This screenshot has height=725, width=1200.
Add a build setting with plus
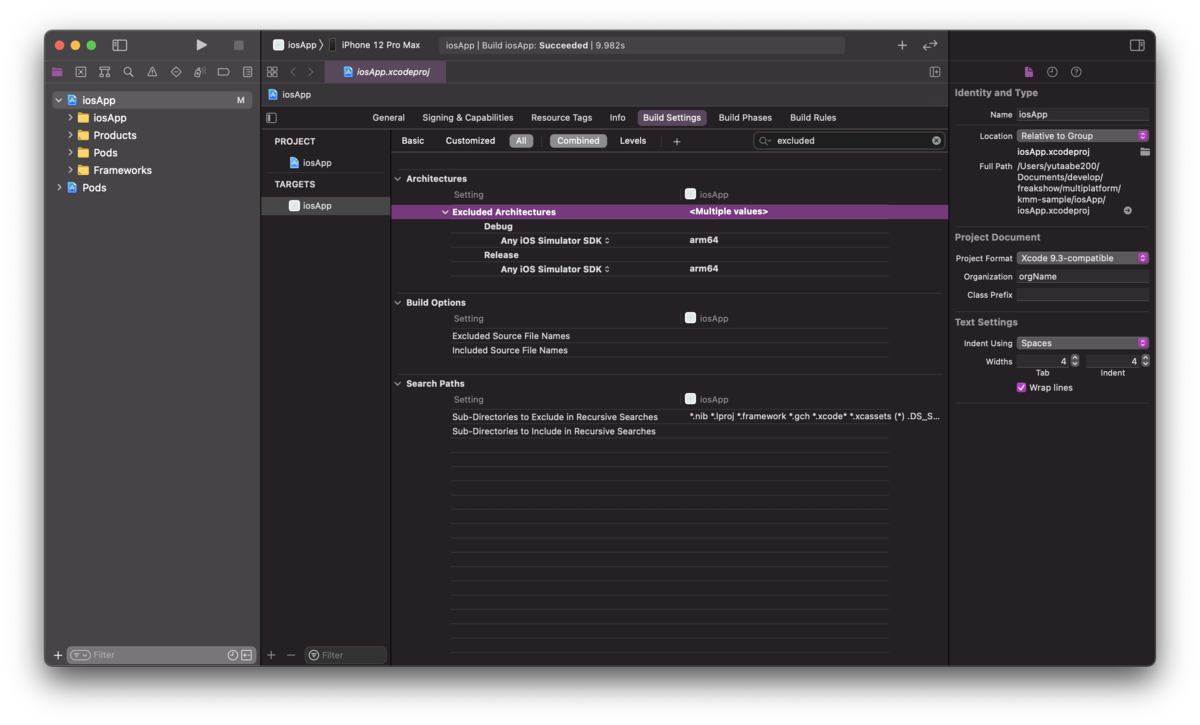(x=677, y=142)
